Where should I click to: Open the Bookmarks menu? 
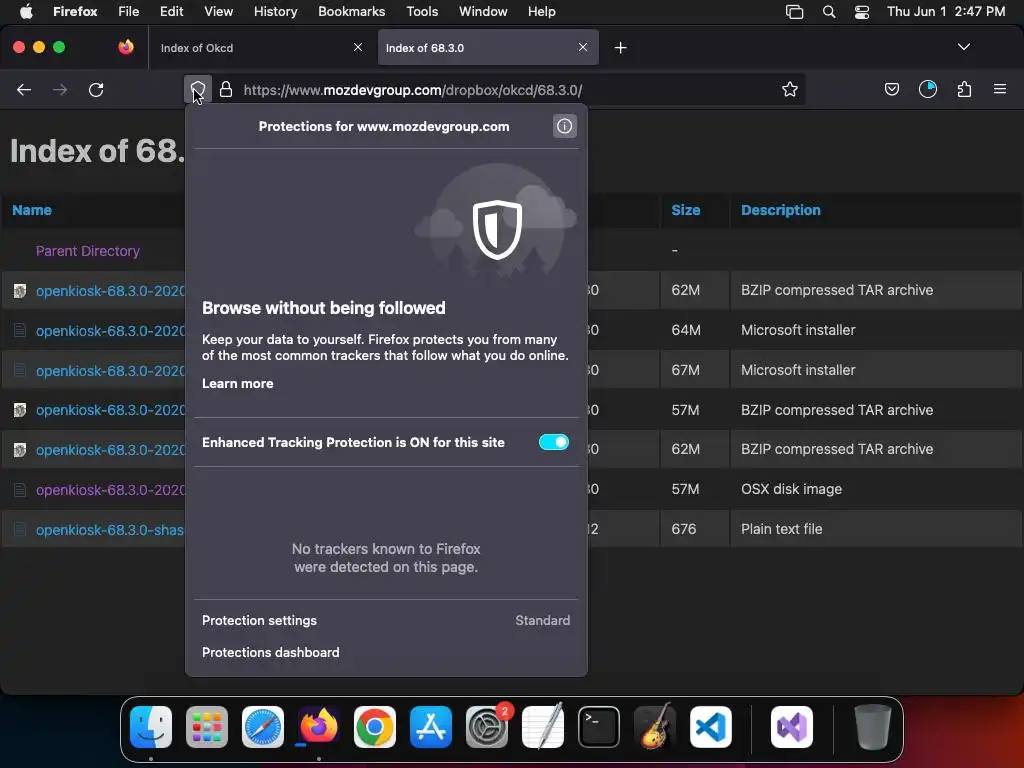pyautogui.click(x=351, y=12)
